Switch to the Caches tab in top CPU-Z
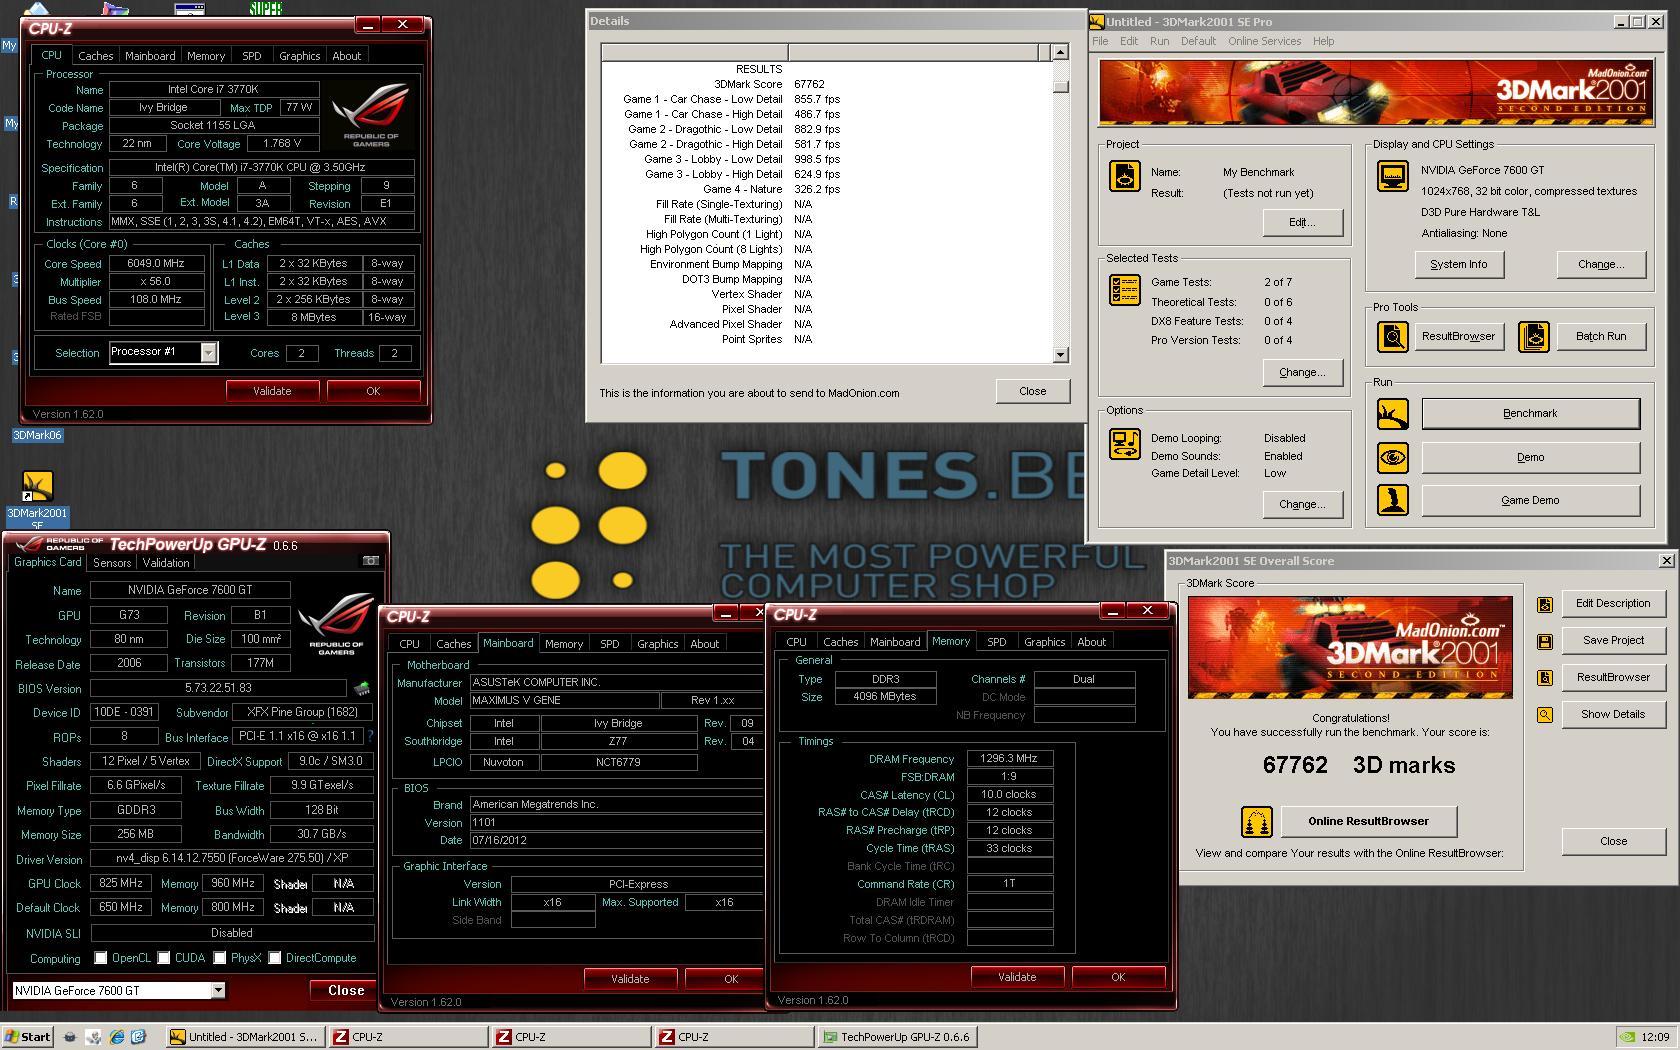This screenshot has width=1680, height=1050. [96, 56]
